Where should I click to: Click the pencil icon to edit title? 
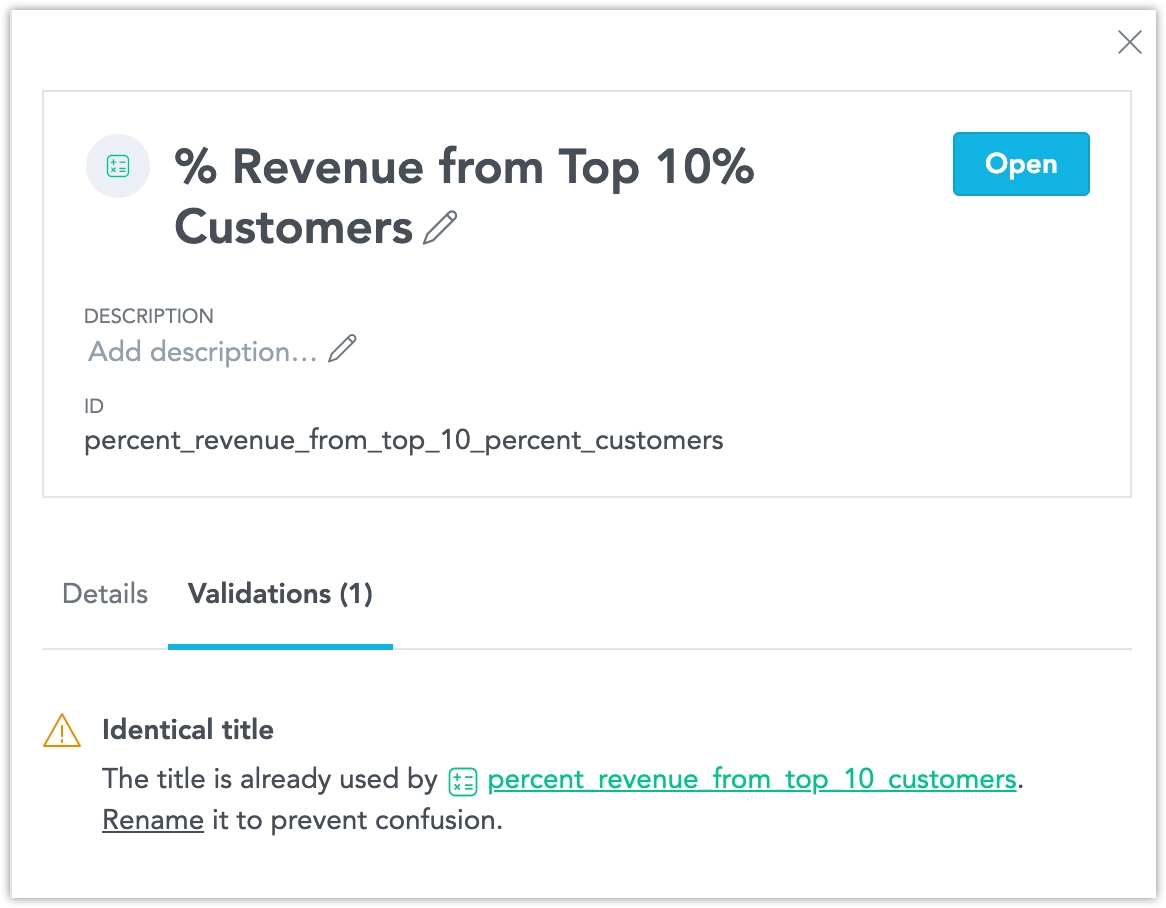coord(440,228)
